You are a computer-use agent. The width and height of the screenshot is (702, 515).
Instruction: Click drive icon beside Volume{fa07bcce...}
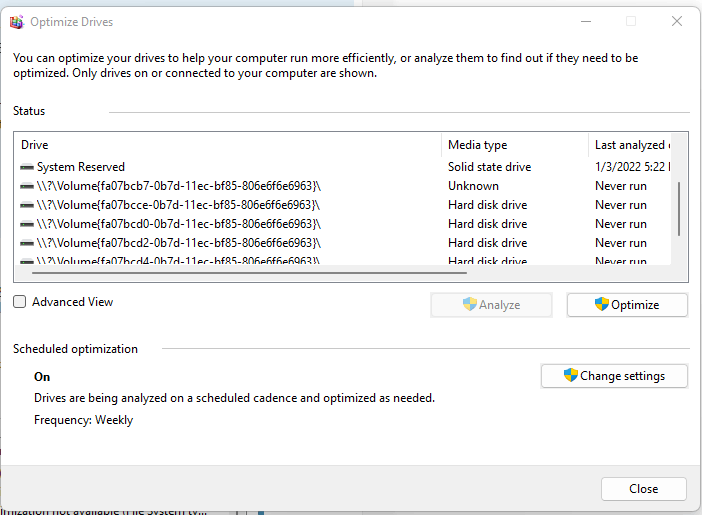(x=27, y=205)
